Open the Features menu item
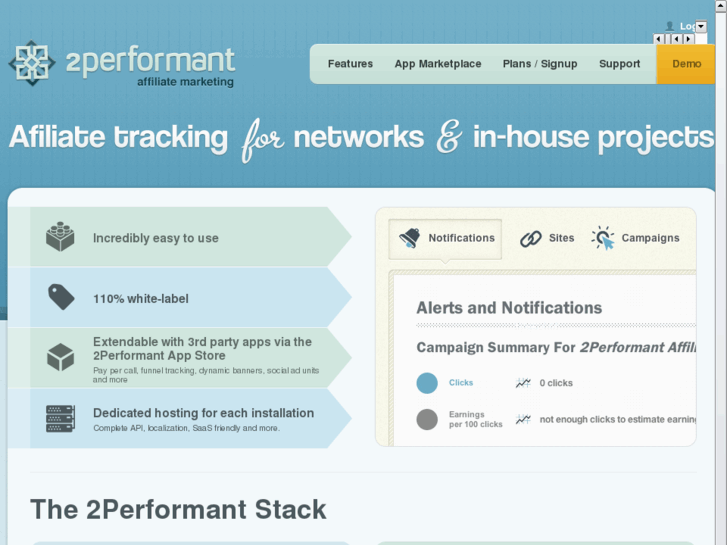 click(350, 64)
